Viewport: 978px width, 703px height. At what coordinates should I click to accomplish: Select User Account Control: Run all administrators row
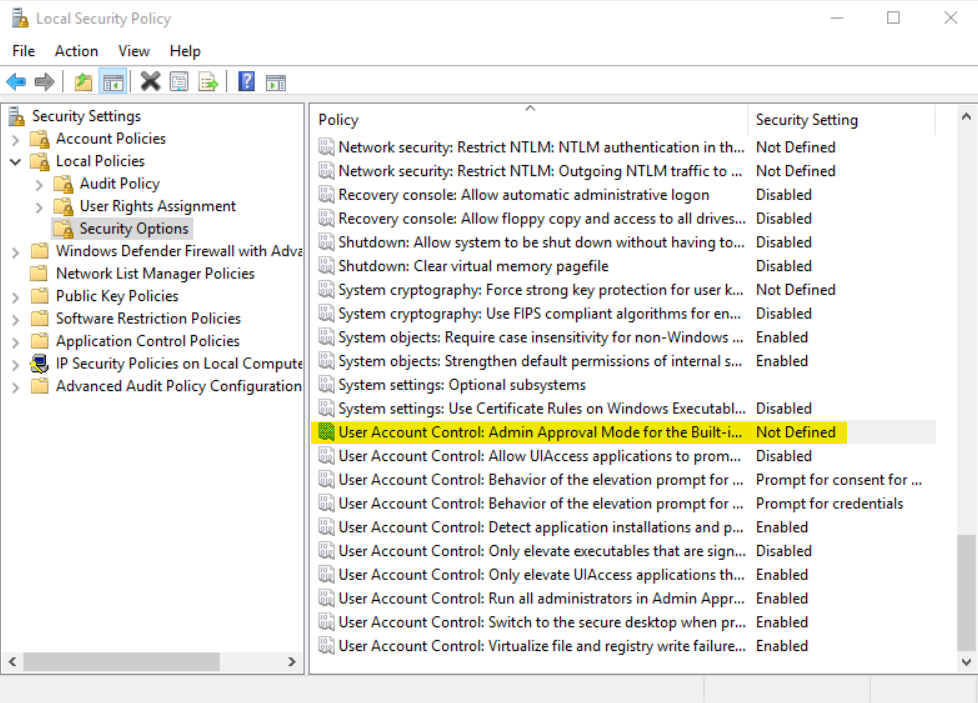[623, 598]
